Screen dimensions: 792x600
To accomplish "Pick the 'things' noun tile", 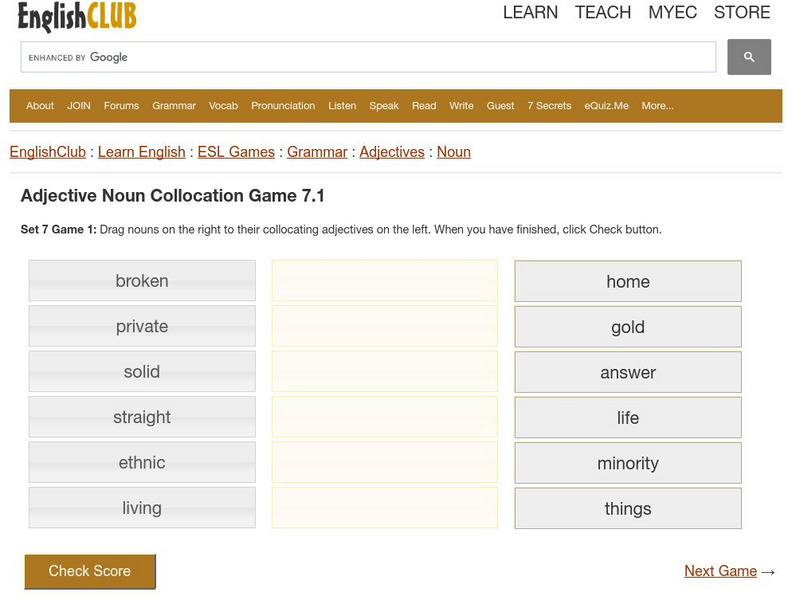I will point(628,509).
